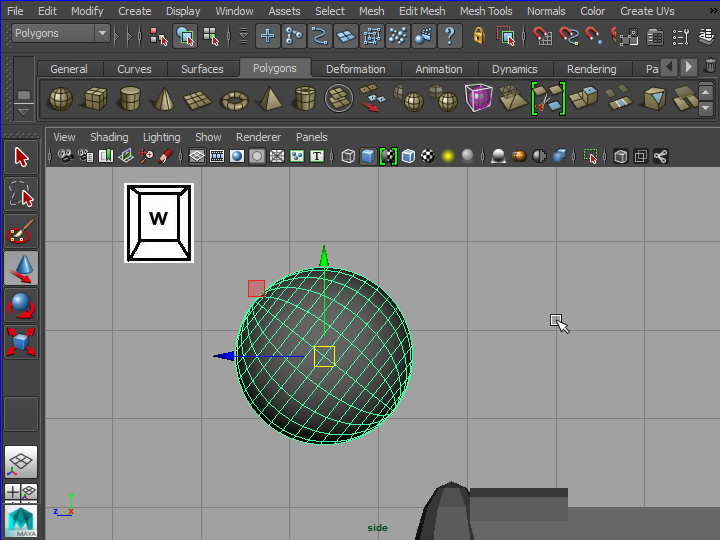Screen dimensions: 720x540
Task: Toggle textured display checker icon
Action: [x=428, y=157]
